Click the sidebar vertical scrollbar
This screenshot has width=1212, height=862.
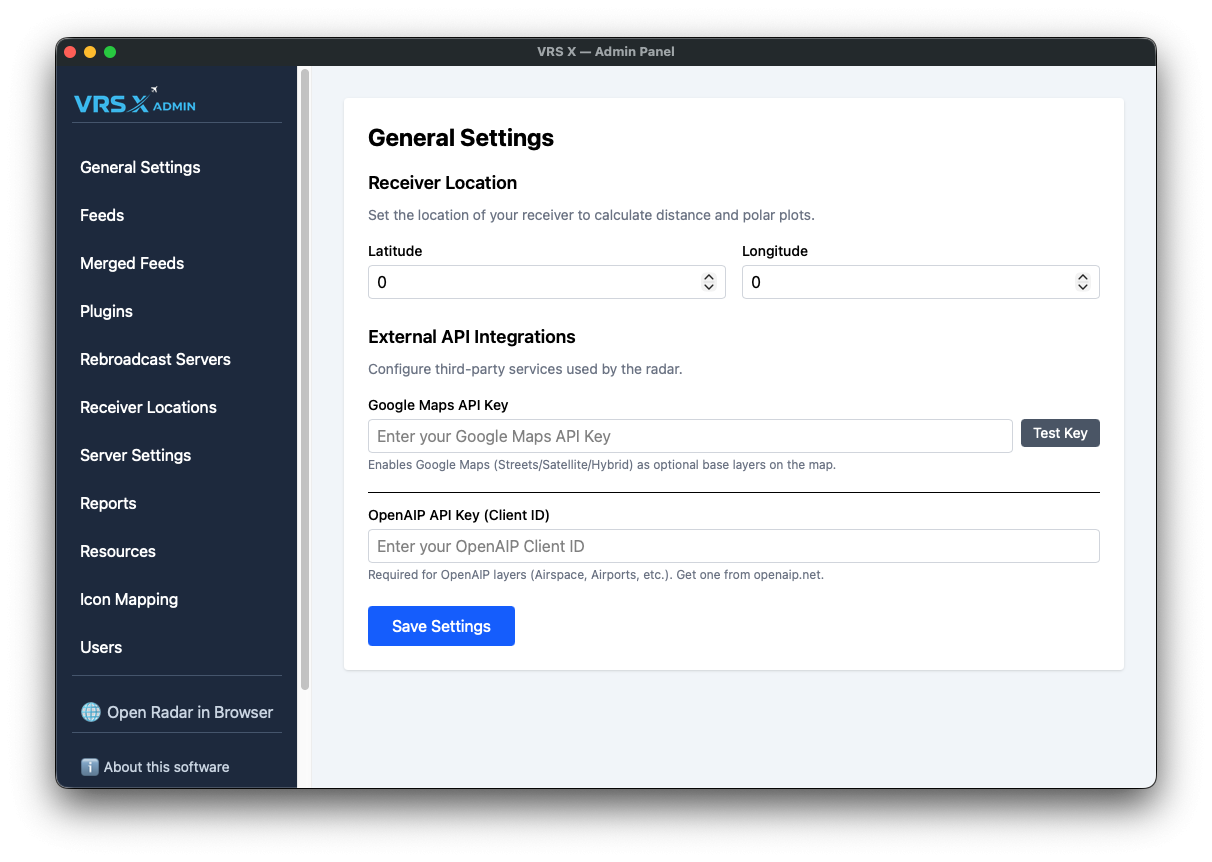pyautogui.click(x=305, y=380)
